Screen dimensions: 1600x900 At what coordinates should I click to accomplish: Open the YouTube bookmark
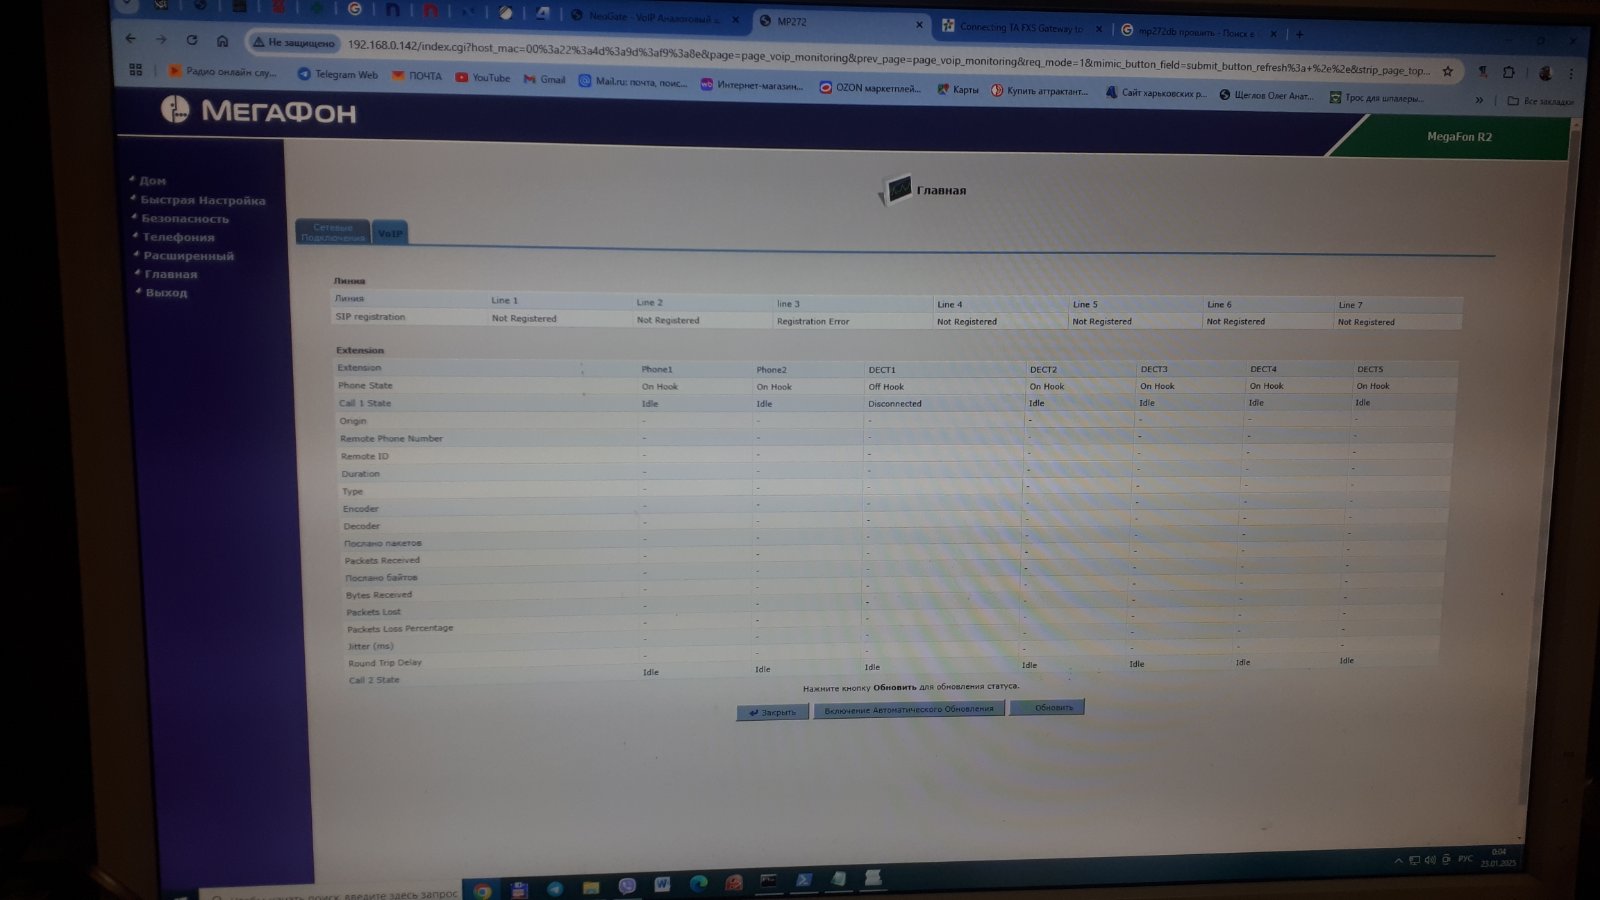[483, 77]
